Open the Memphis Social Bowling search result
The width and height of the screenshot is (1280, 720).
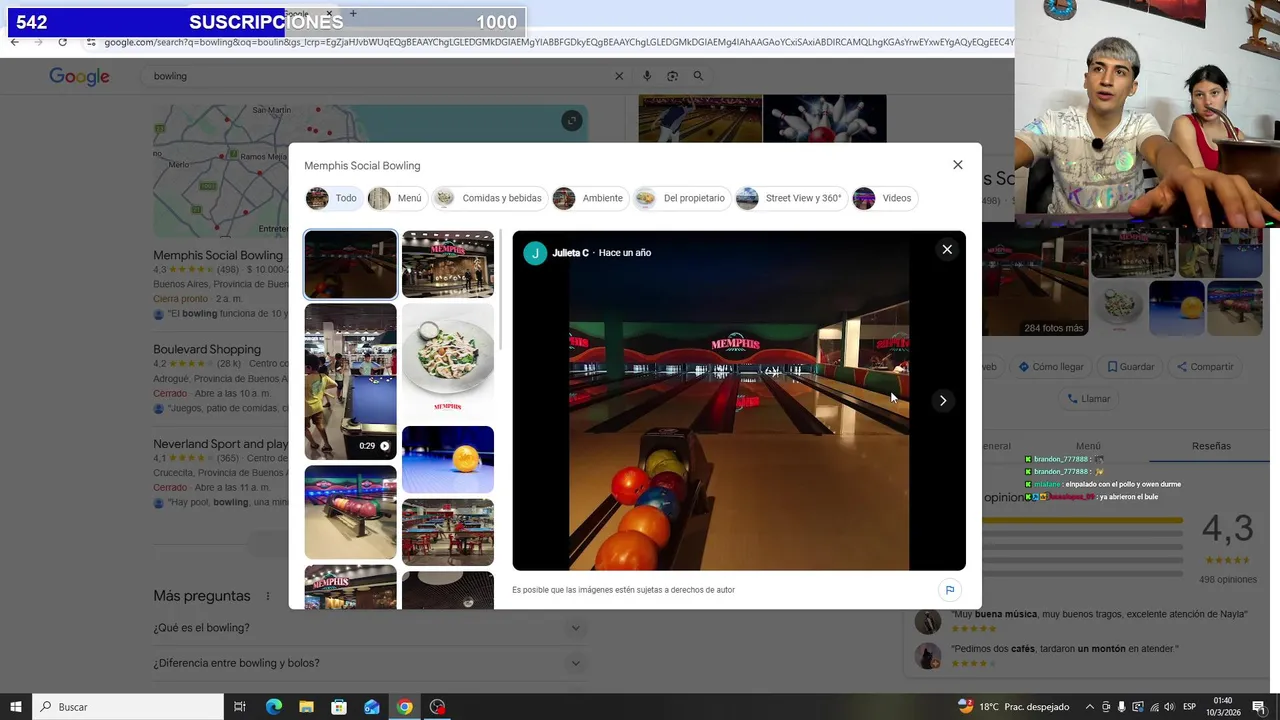(x=218, y=255)
